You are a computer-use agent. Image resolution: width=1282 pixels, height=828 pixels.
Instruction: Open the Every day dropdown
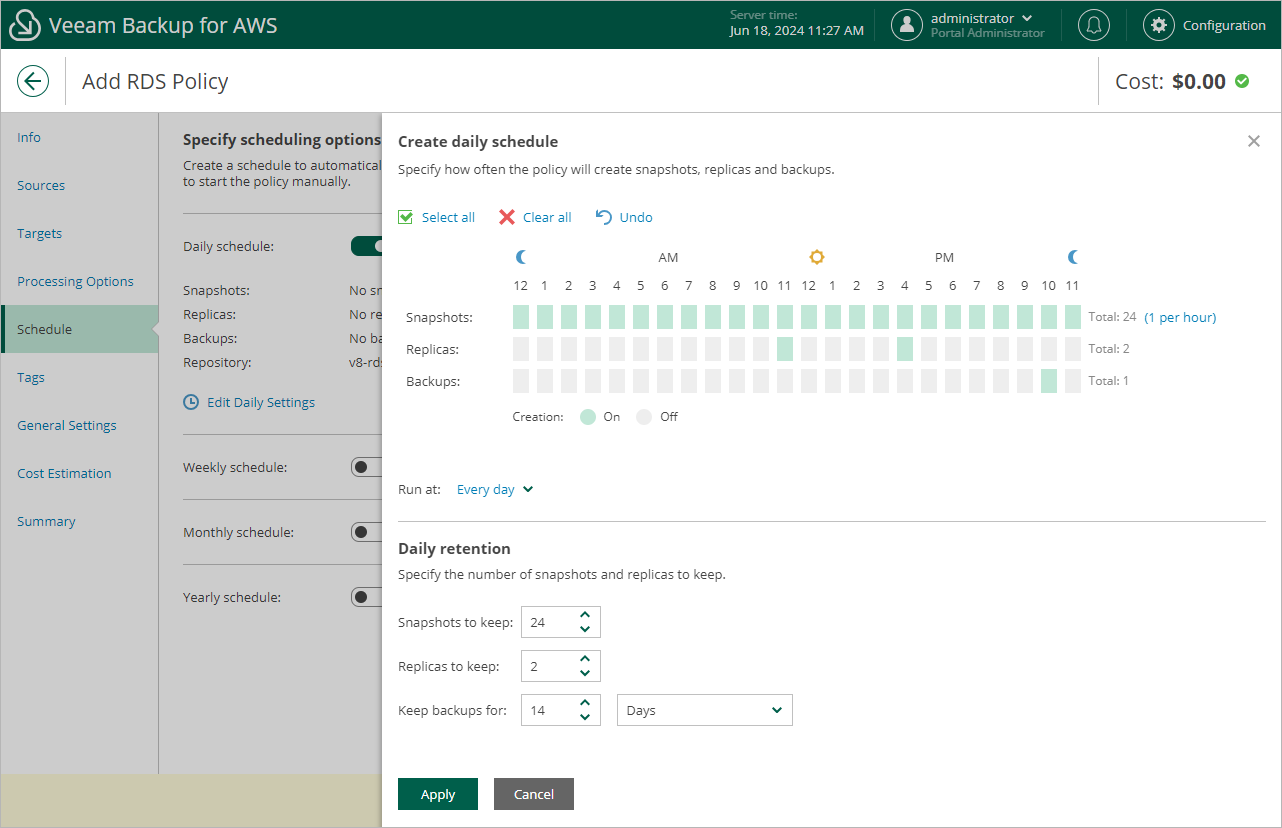click(495, 490)
